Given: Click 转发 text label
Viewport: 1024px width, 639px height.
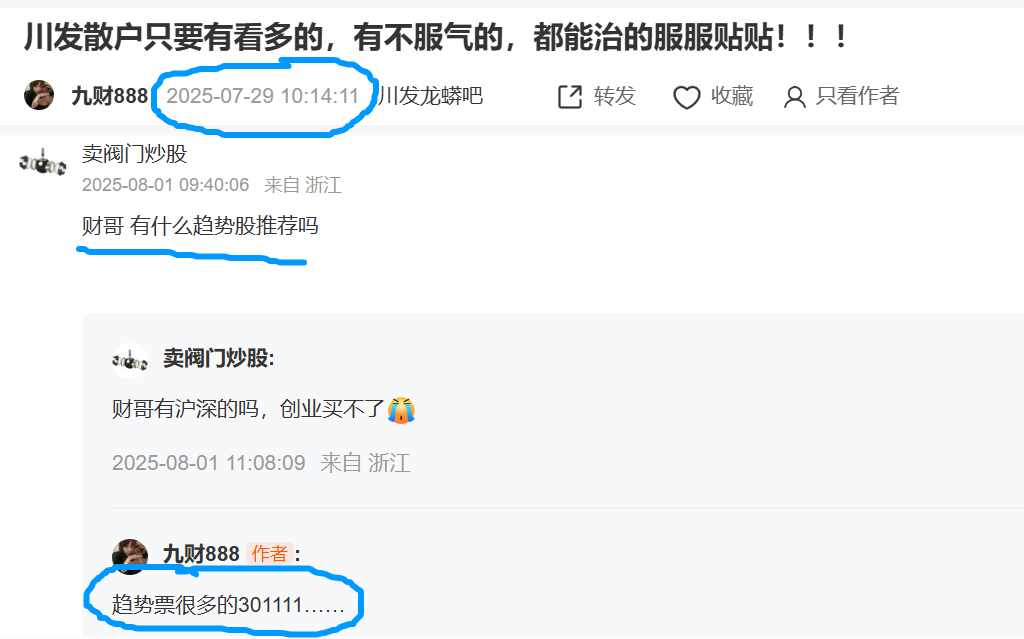Looking at the screenshot, I should [615, 96].
